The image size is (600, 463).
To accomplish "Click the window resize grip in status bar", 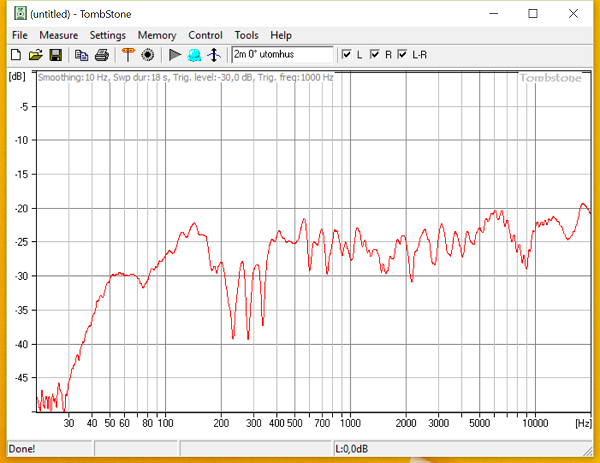I will click(587, 451).
